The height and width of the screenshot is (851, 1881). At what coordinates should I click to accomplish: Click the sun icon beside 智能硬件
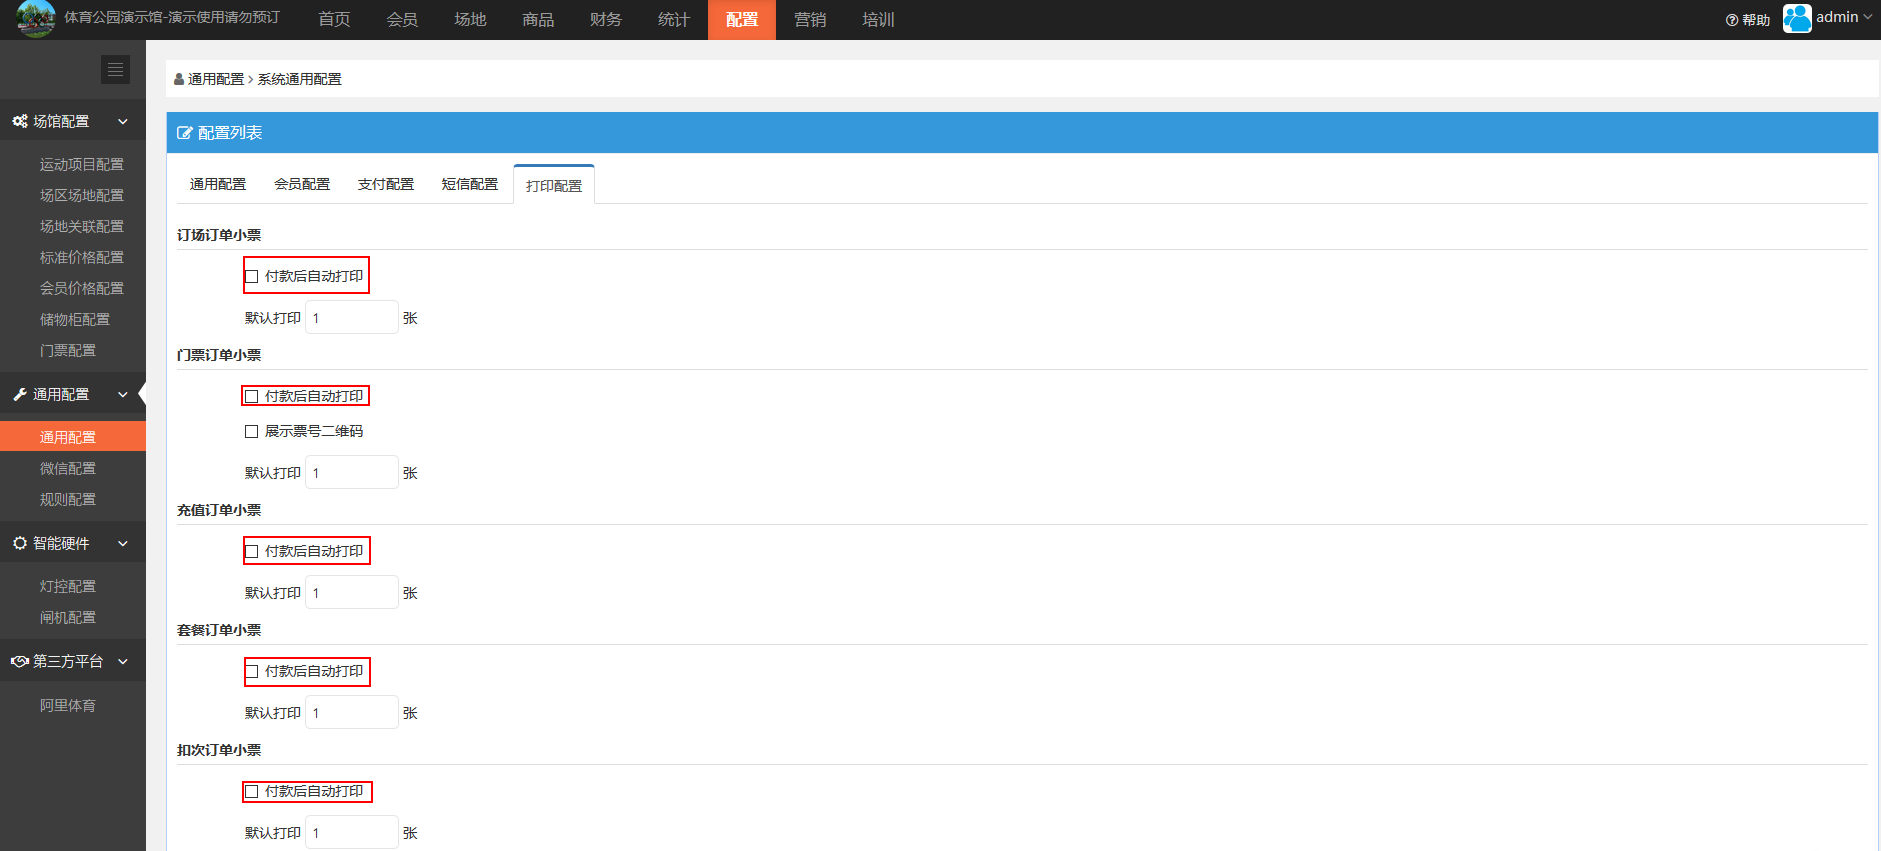tap(20, 543)
